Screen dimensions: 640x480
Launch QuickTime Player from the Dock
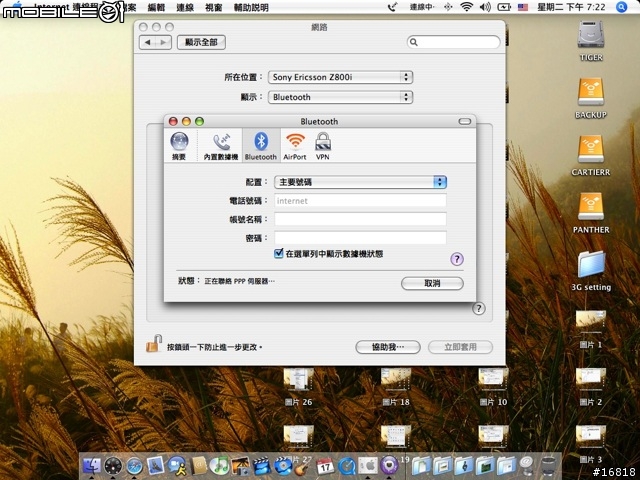click(347, 466)
